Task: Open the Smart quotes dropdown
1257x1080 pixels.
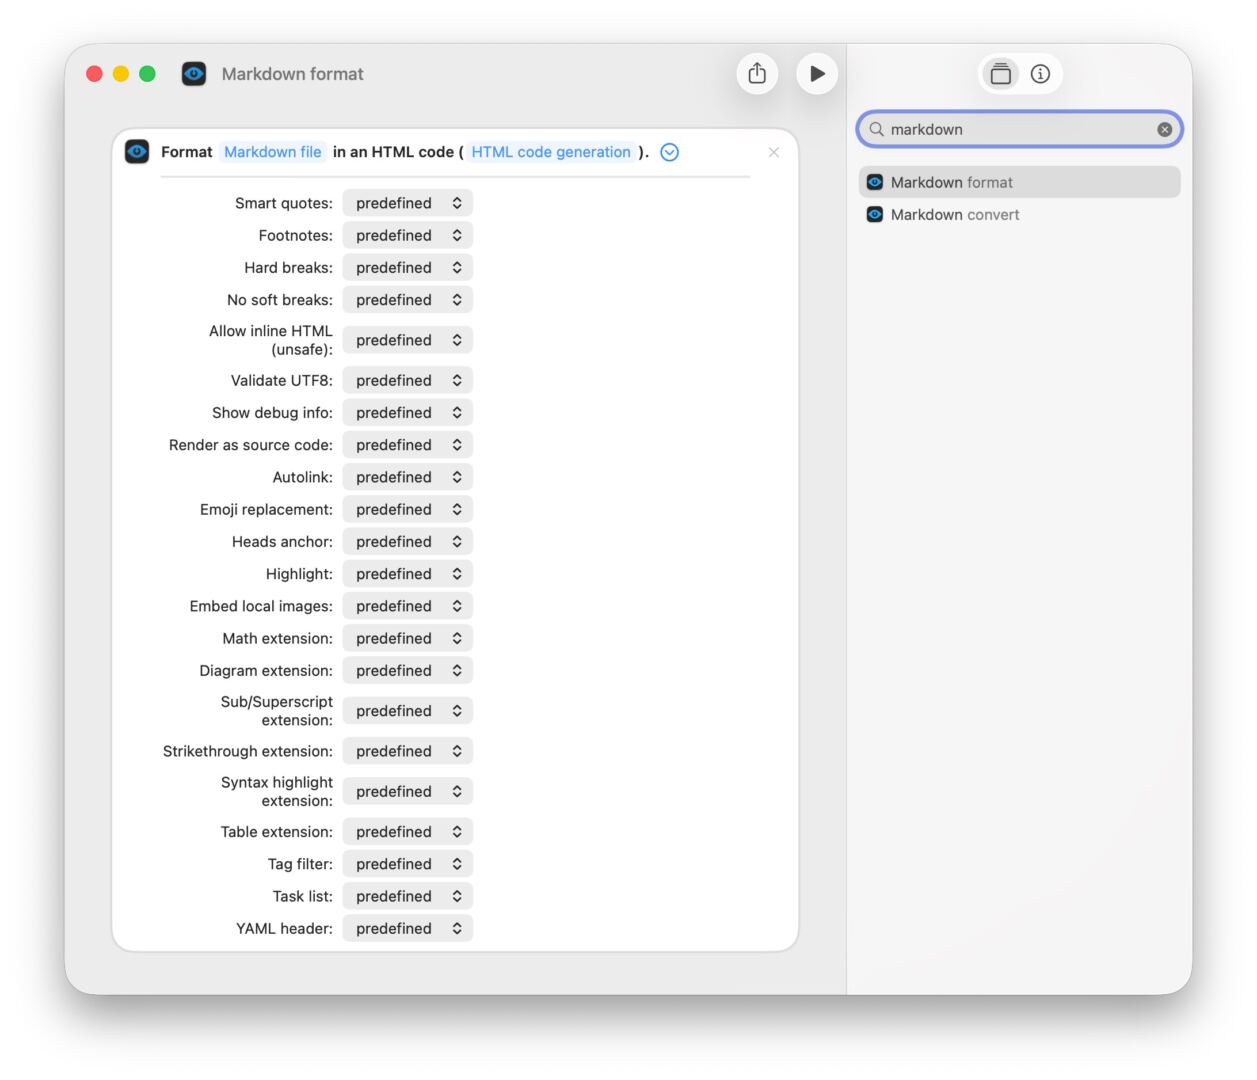Action: click(407, 202)
